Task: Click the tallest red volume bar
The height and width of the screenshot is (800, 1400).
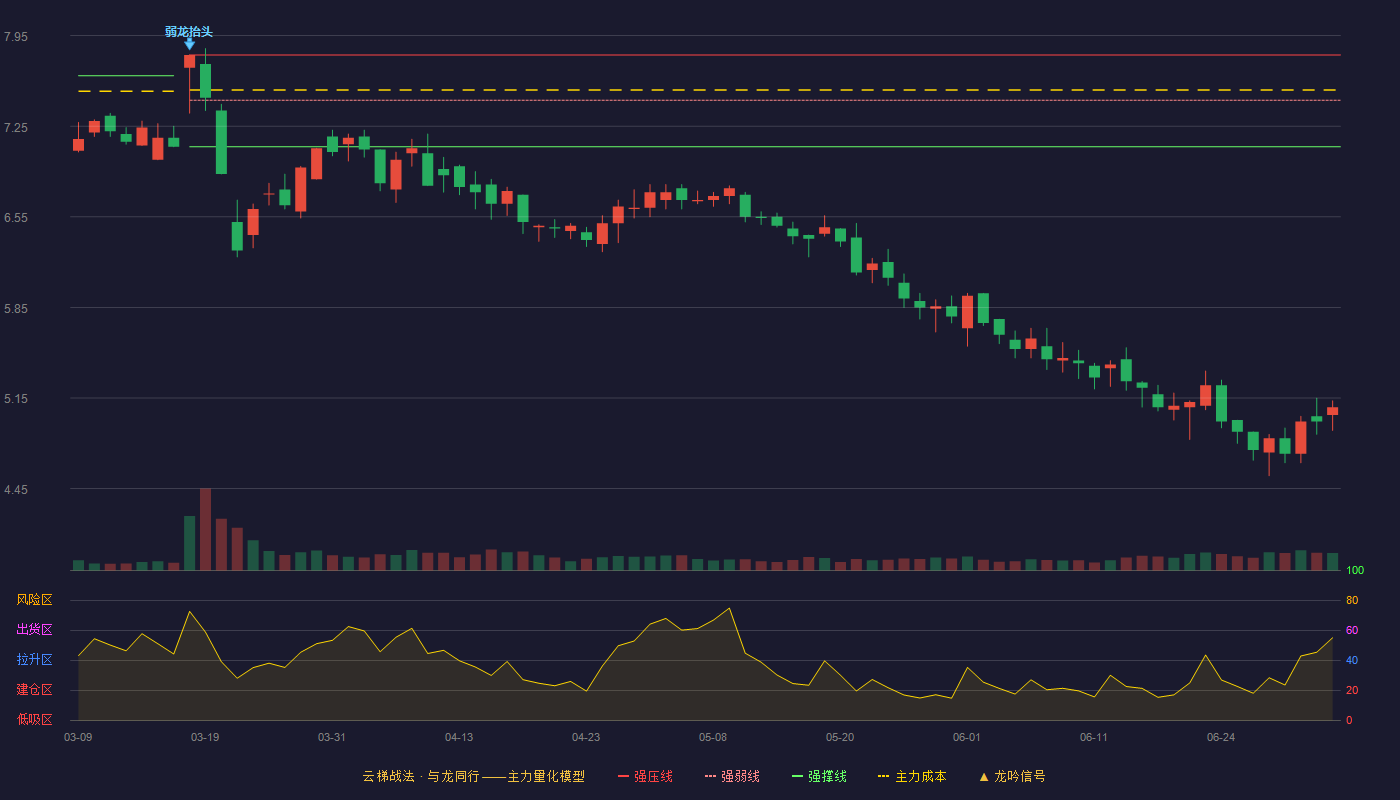Action: [x=205, y=529]
